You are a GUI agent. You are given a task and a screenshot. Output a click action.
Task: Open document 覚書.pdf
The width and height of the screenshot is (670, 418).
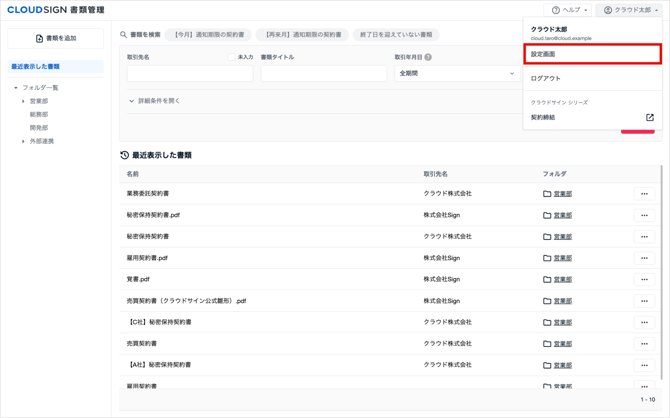click(138, 280)
